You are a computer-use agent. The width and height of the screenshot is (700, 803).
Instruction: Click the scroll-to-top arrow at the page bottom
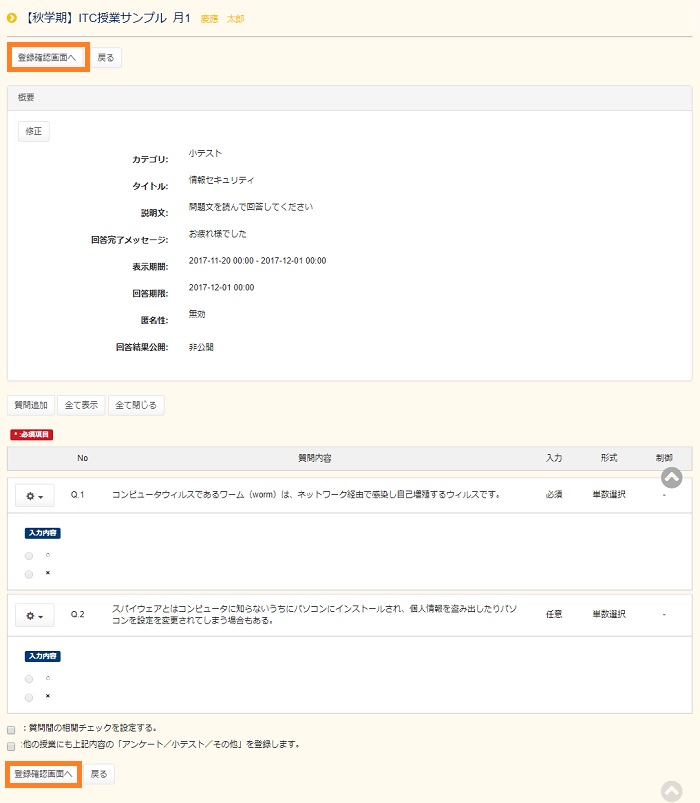671,791
